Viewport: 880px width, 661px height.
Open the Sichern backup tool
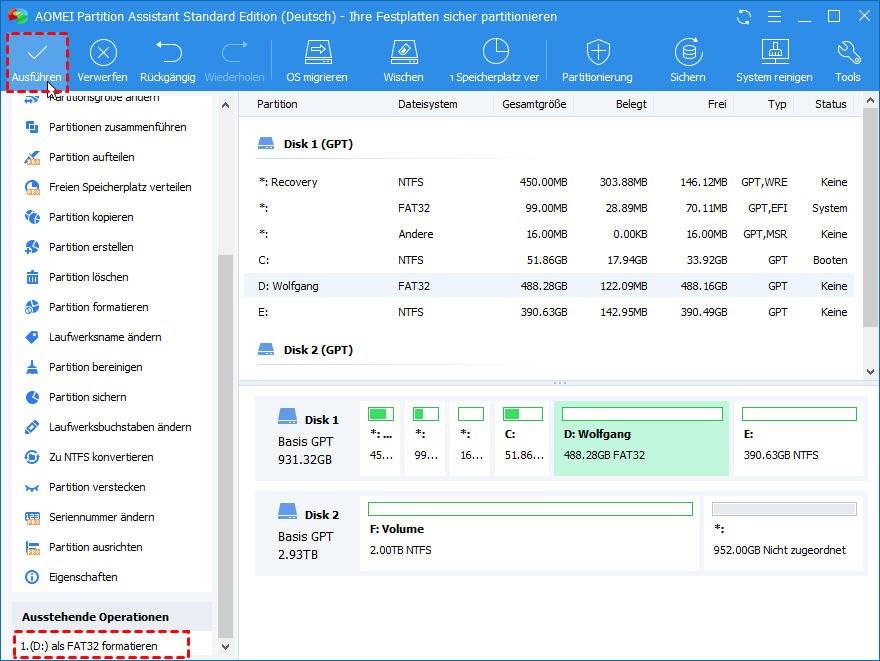tap(688, 62)
